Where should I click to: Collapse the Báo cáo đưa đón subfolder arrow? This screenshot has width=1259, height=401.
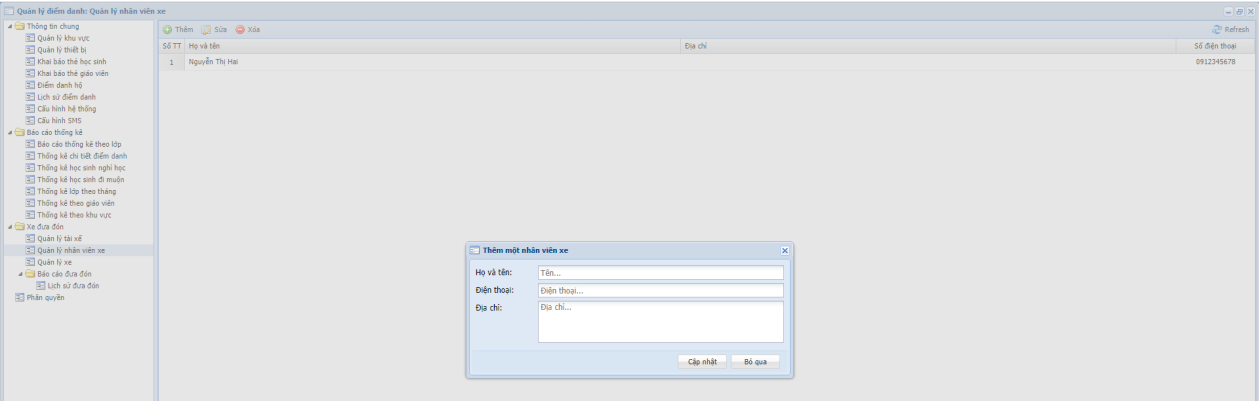[20, 274]
